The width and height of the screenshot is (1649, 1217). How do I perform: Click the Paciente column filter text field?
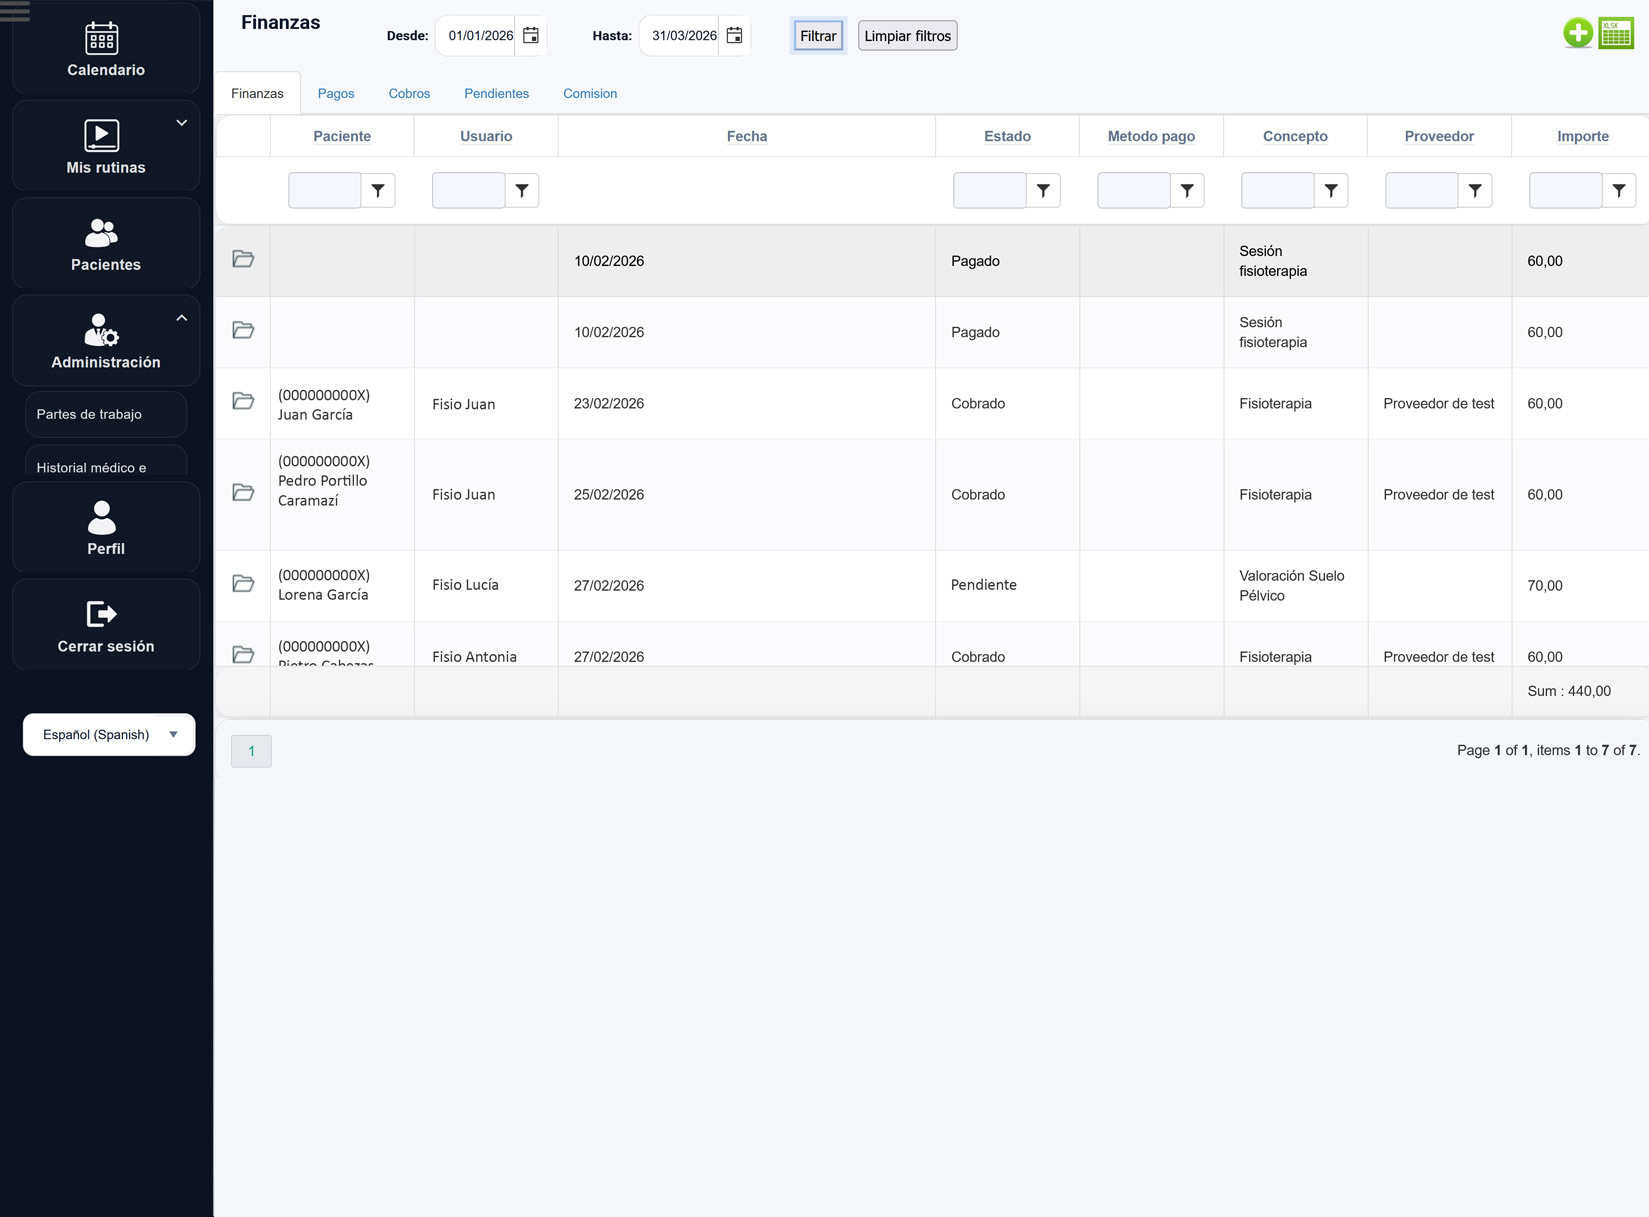tap(324, 190)
